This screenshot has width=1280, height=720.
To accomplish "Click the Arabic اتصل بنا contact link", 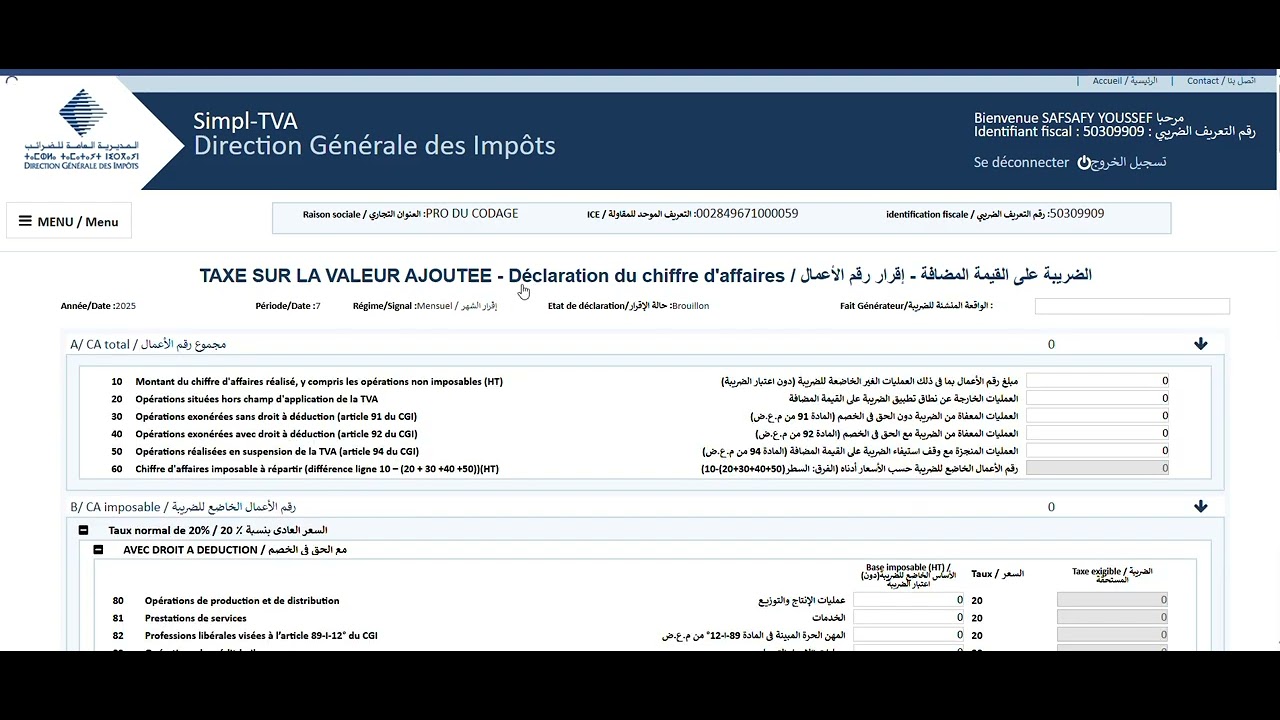I will tap(1241, 81).
